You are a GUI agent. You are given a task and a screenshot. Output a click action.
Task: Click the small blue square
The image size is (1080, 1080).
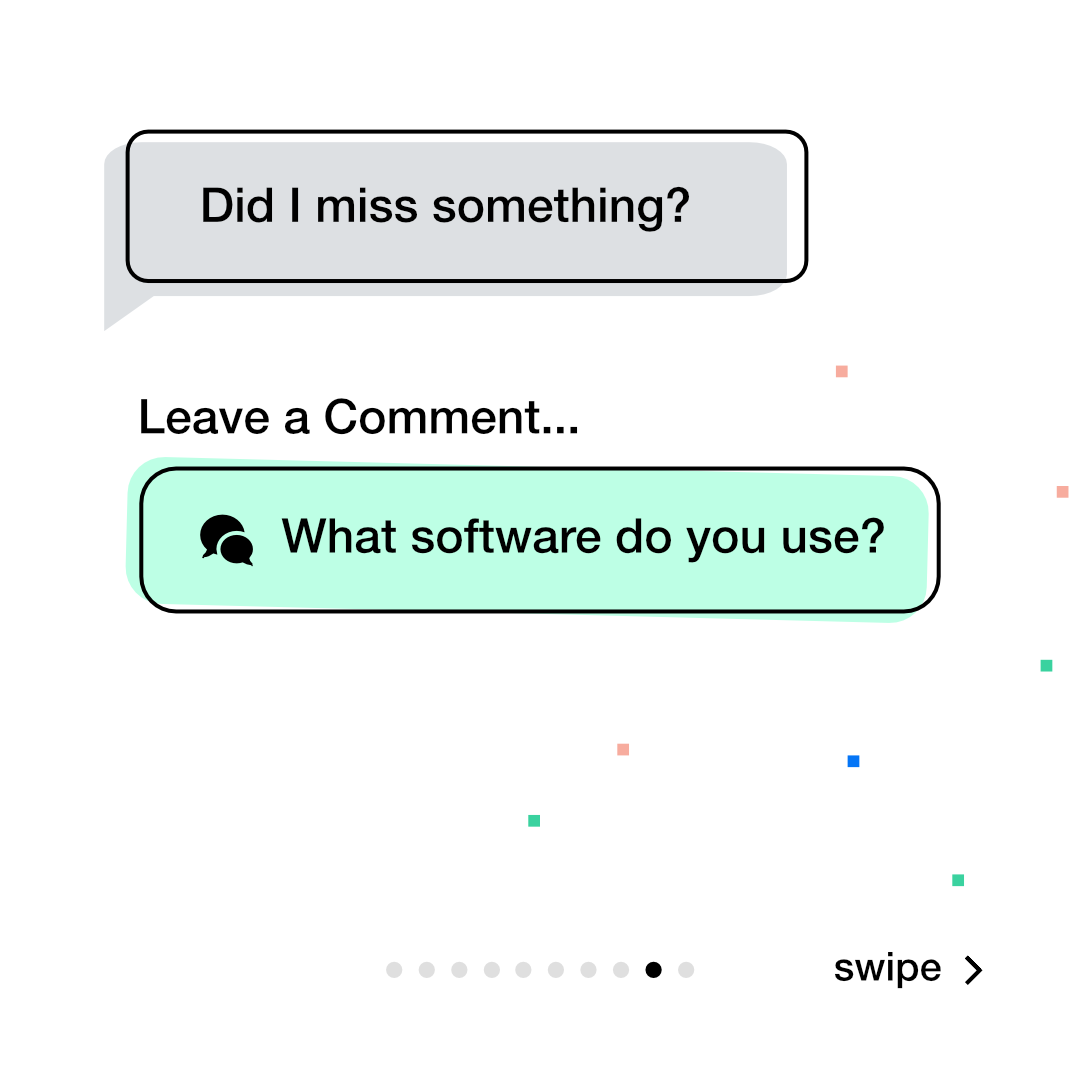coord(853,761)
